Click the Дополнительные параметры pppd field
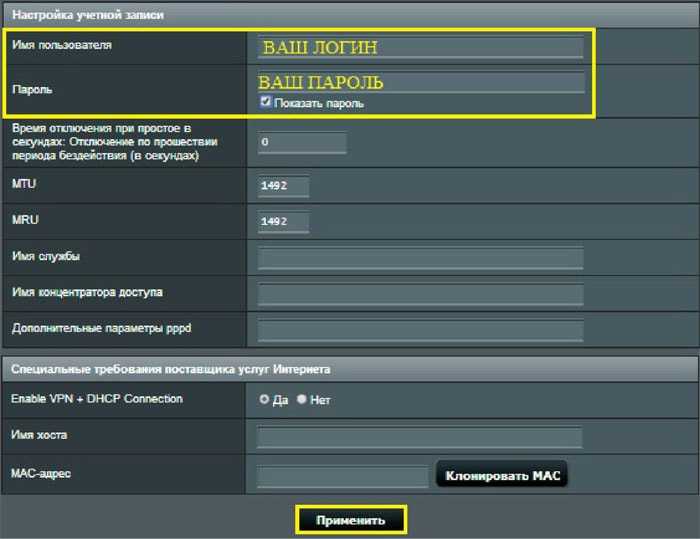Viewport: 700px width, 539px height. 421,330
